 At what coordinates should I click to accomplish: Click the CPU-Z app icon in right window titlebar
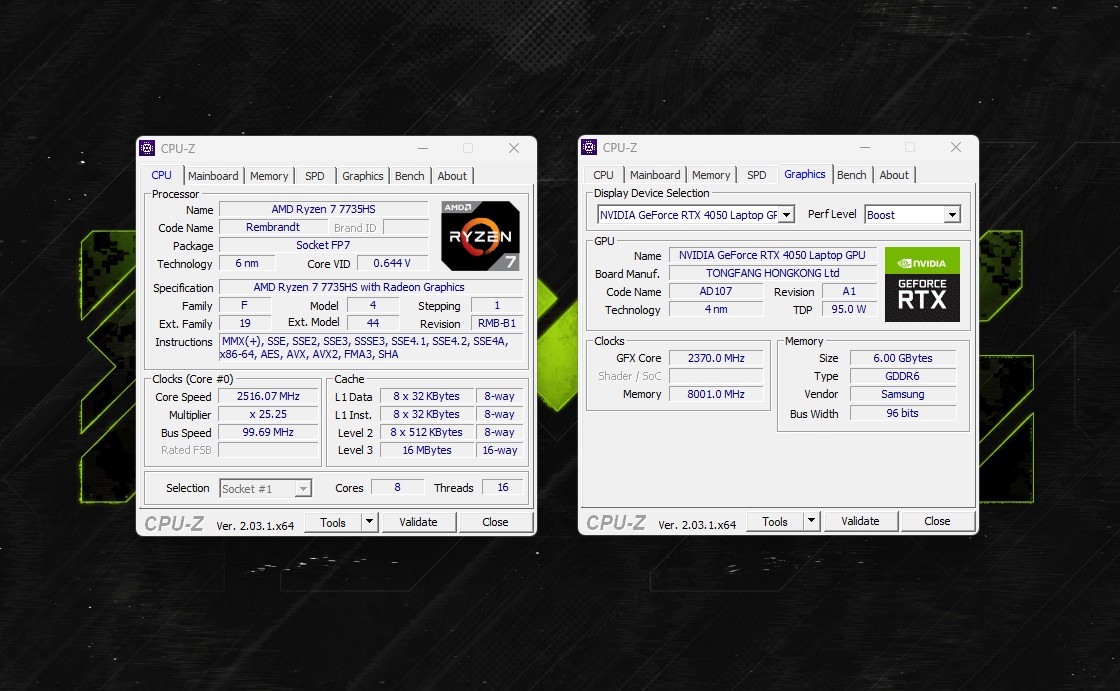point(589,147)
